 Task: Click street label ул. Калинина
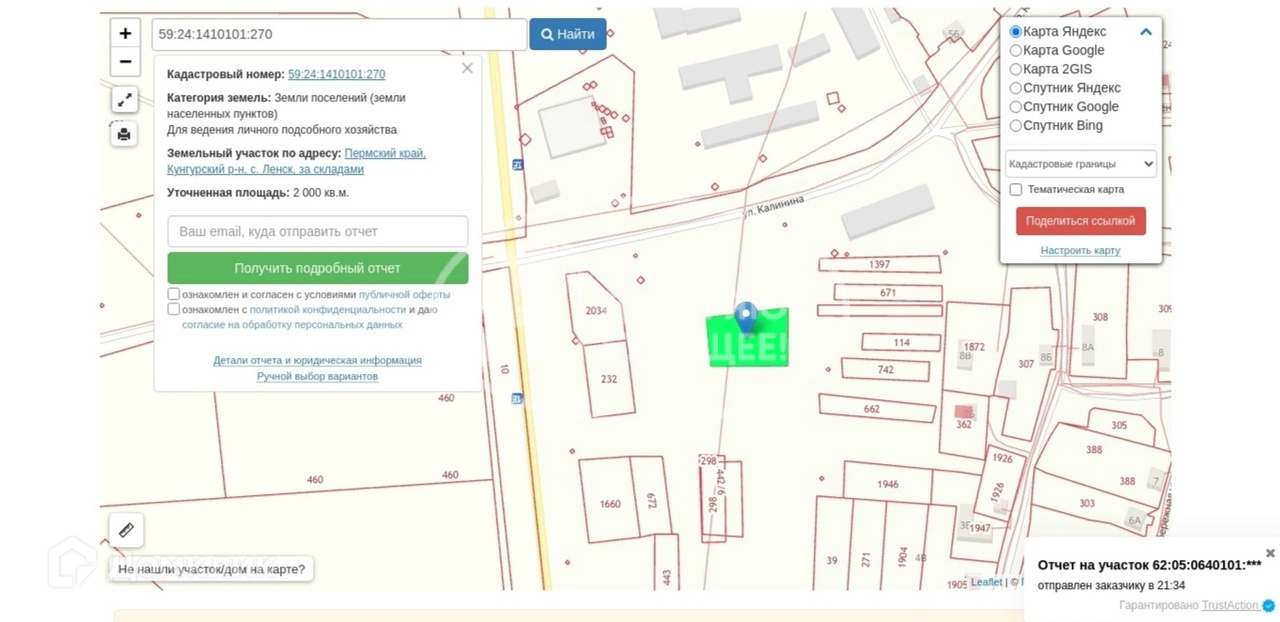point(773,206)
